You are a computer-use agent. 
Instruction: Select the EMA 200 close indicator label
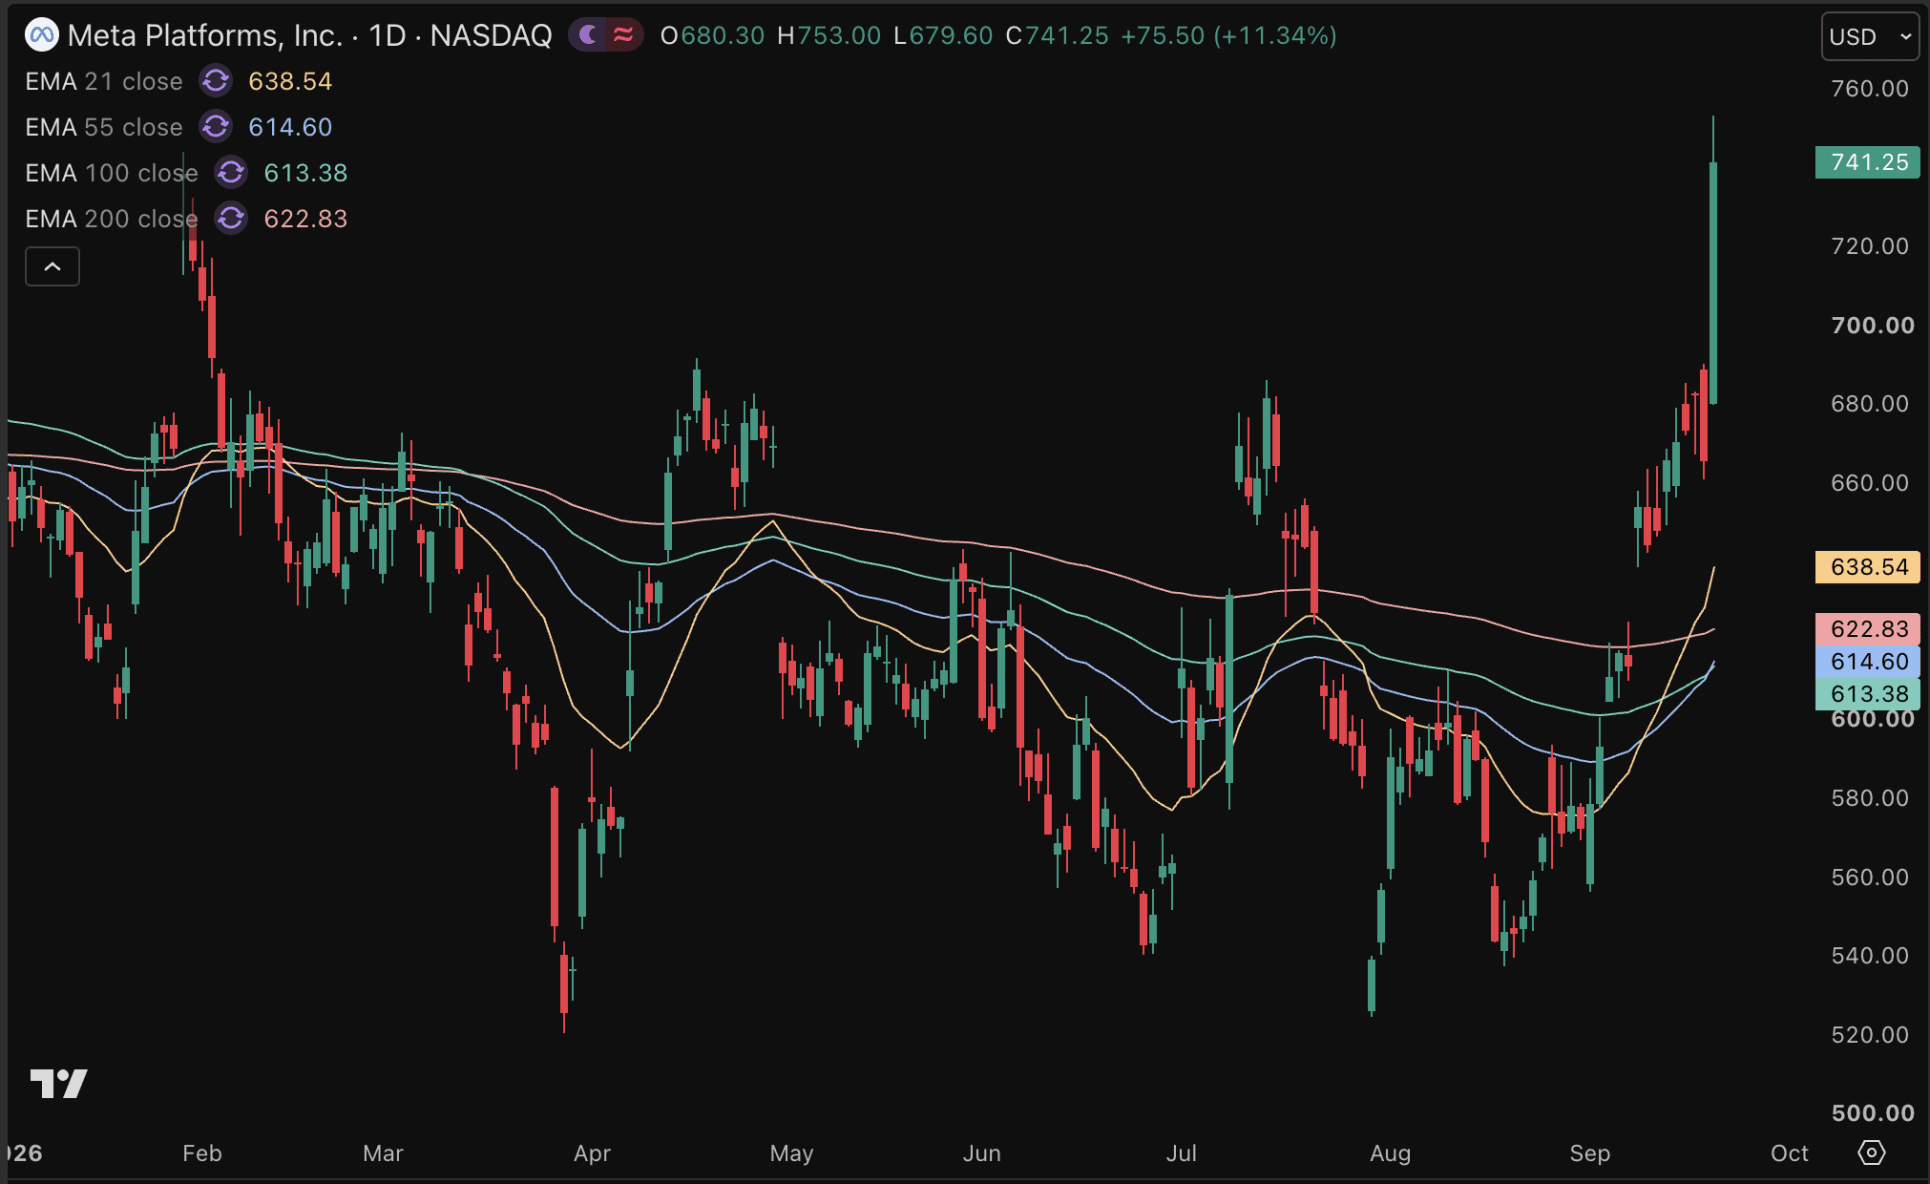click(x=112, y=219)
